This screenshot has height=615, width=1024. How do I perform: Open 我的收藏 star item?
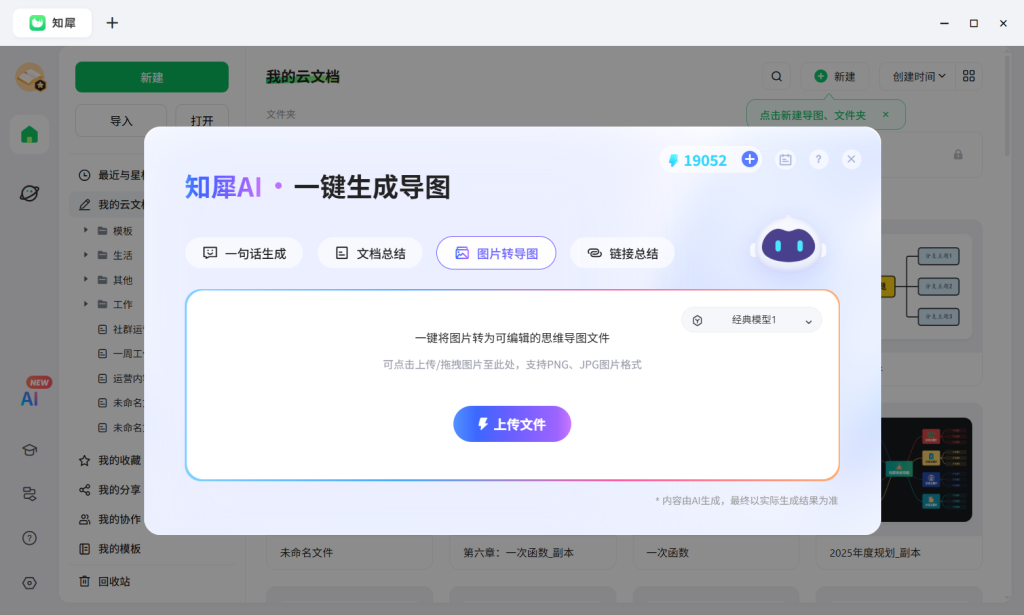110,460
